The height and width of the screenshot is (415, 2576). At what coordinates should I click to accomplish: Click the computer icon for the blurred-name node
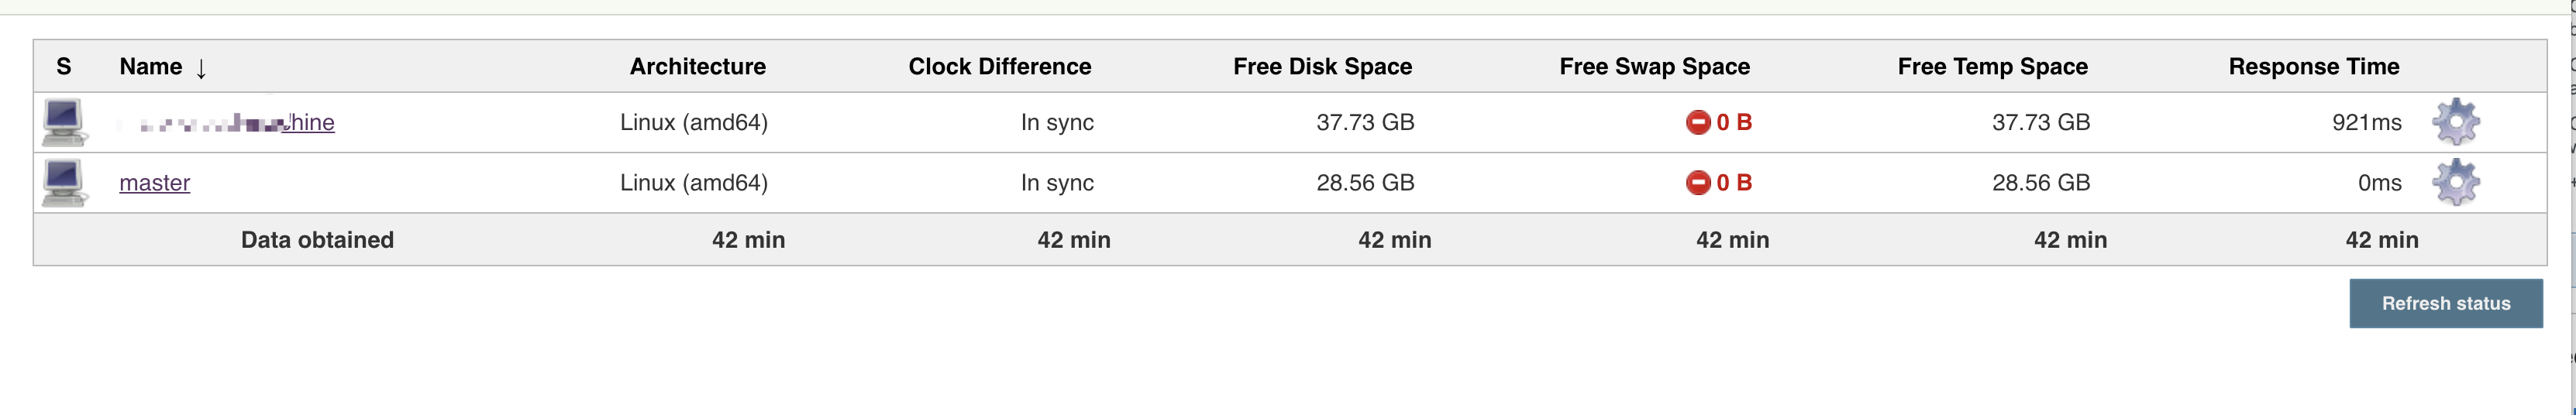pos(64,122)
